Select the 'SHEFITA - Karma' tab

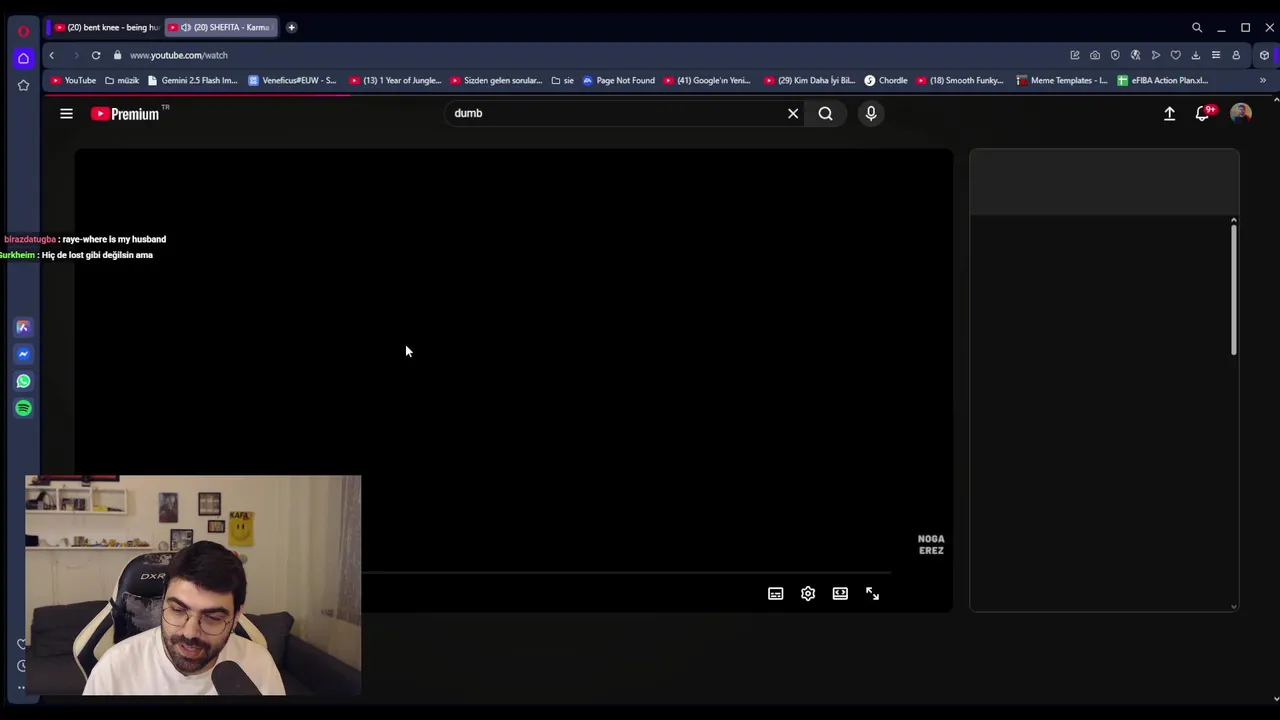222,28
